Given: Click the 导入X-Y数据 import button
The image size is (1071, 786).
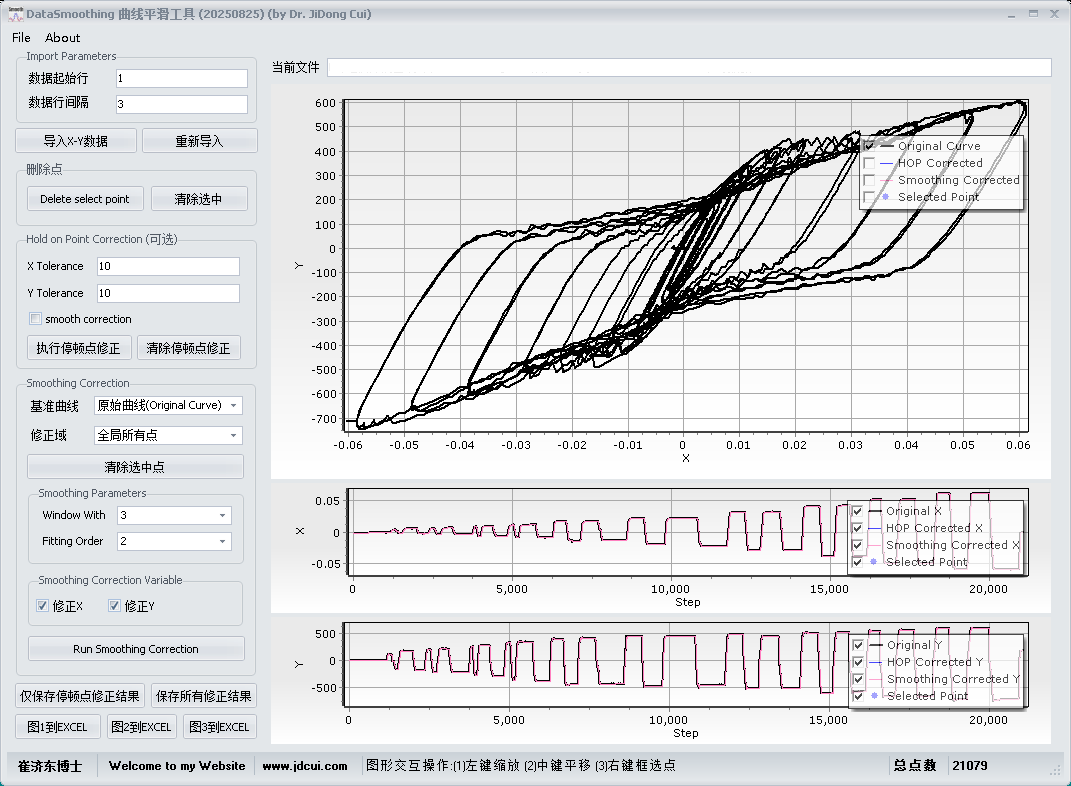Looking at the screenshot, I should tap(76, 141).
